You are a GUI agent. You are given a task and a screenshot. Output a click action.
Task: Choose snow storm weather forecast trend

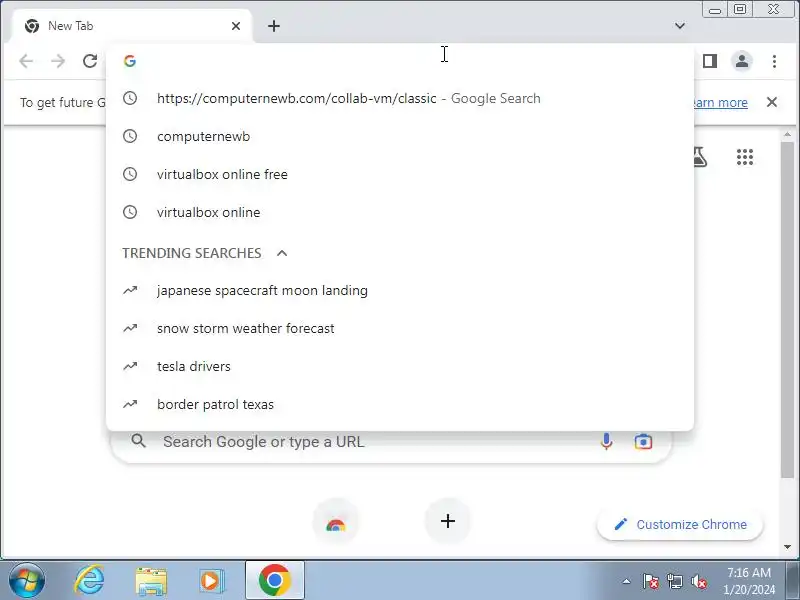pos(400,328)
